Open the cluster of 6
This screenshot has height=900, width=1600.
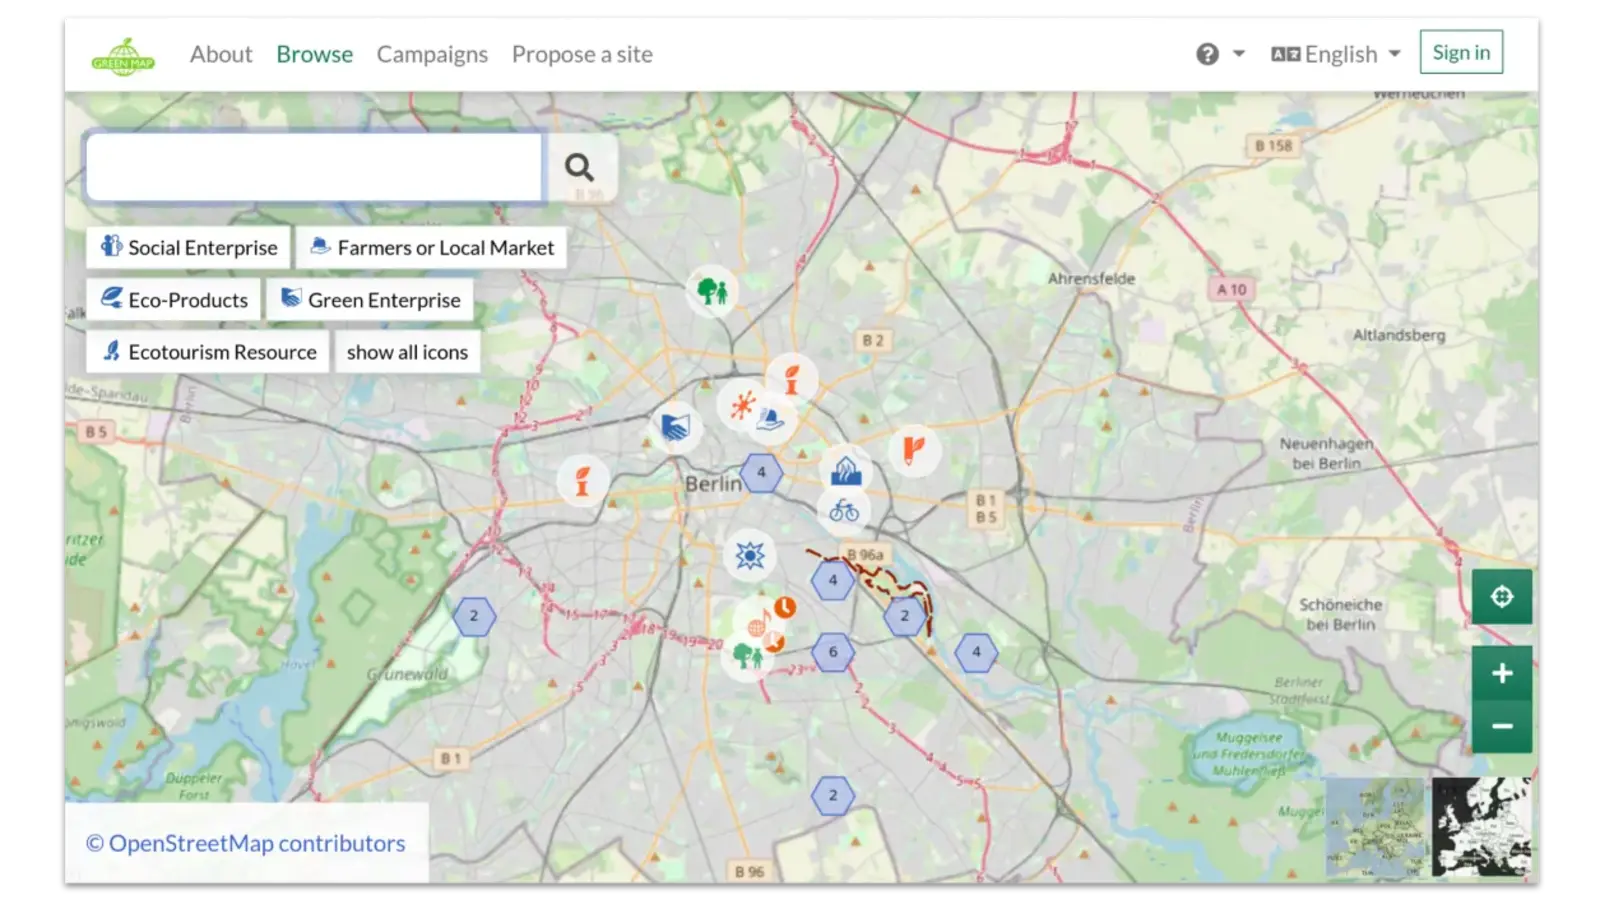[832, 652]
